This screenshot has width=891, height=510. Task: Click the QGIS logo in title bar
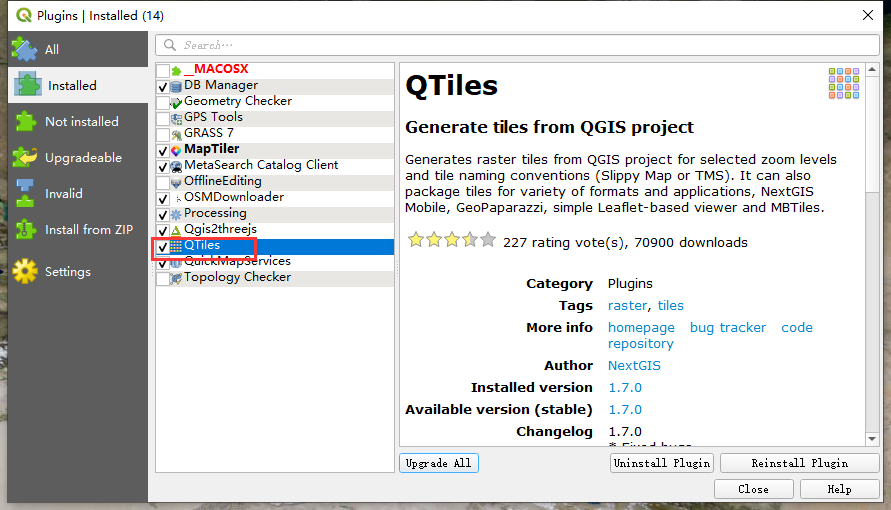pyautogui.click(x=24, y=15)
